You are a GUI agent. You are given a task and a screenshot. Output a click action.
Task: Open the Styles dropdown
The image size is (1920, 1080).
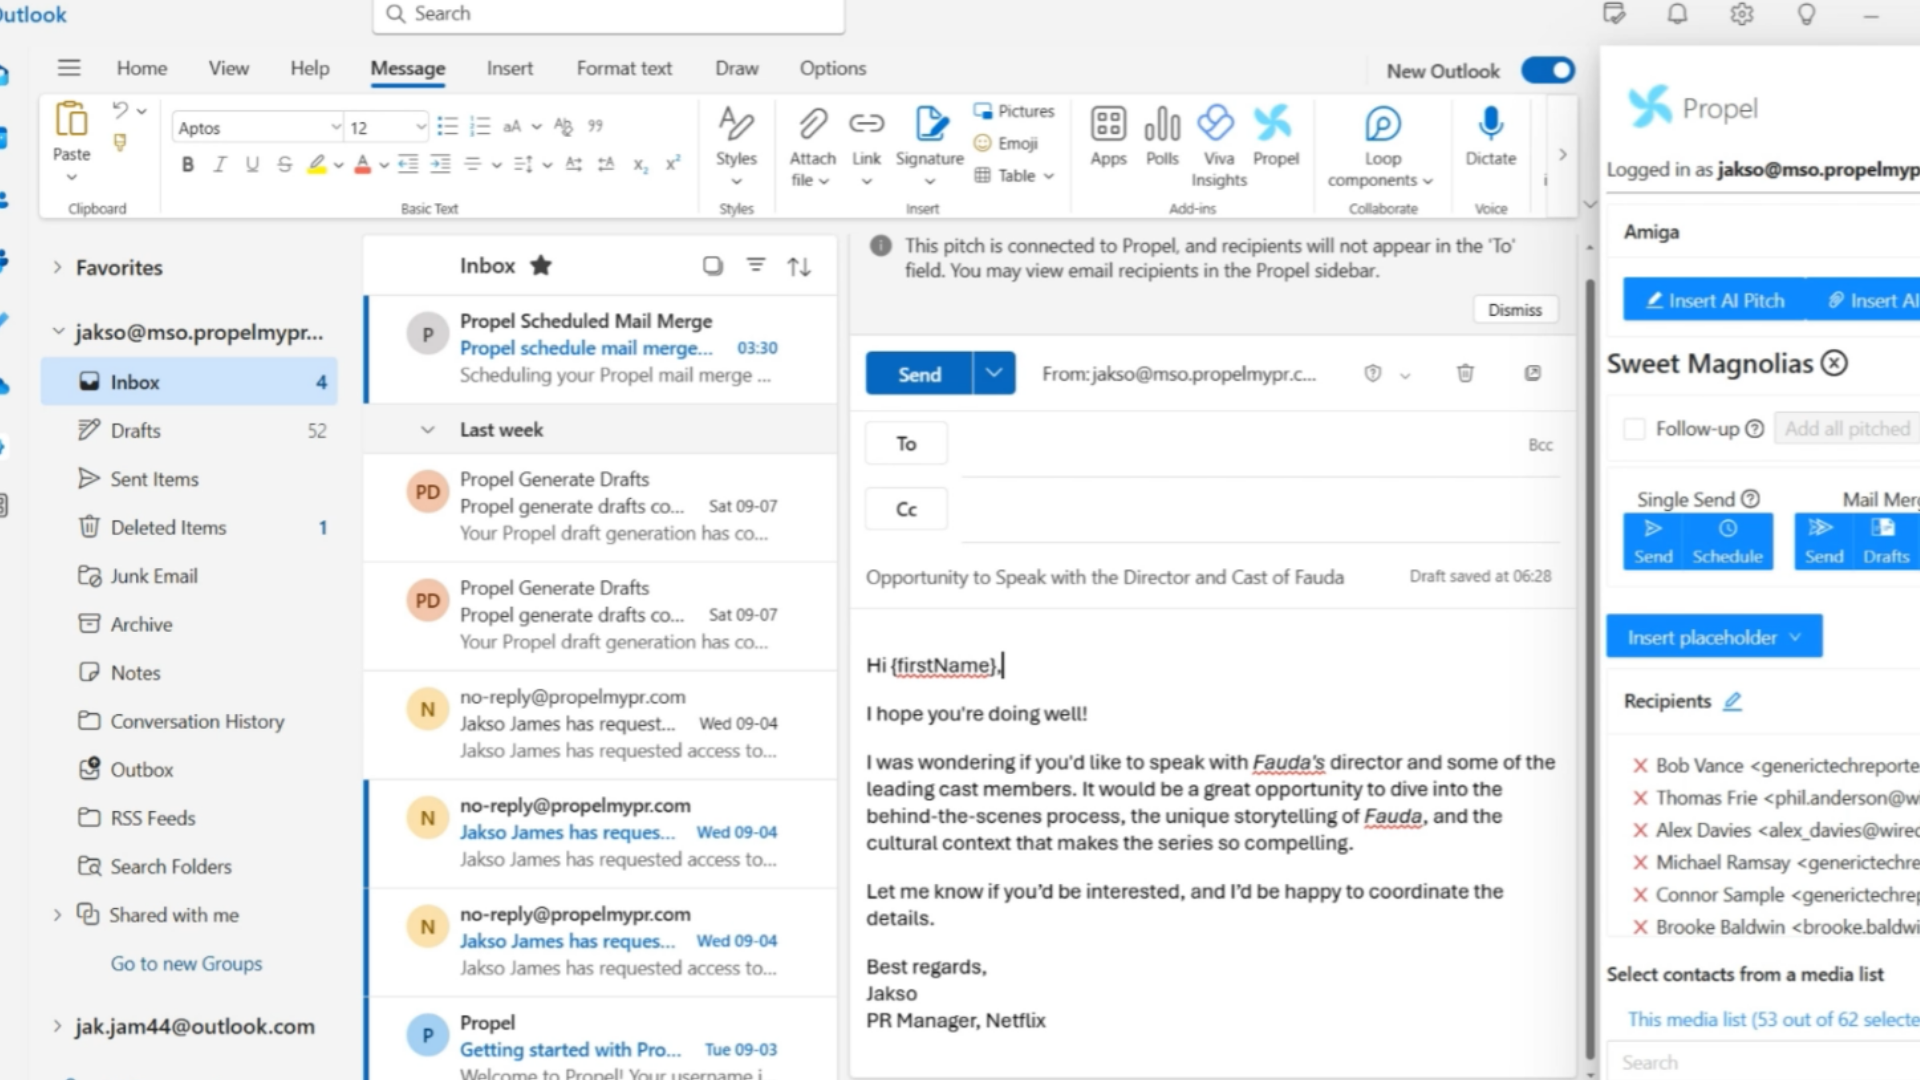click(736, 146)
